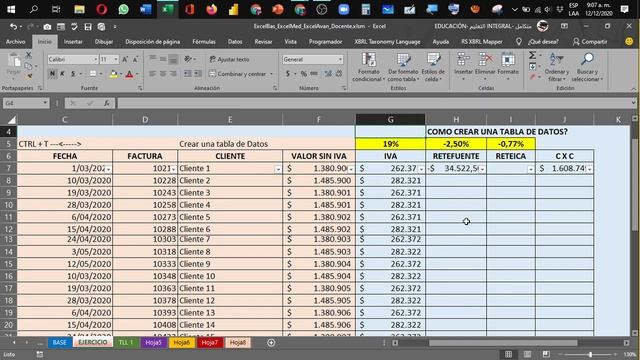The height and width of the screenshot is (360, 640).
Task: Add a new sheet with plus button
Action: pos(271,343)
